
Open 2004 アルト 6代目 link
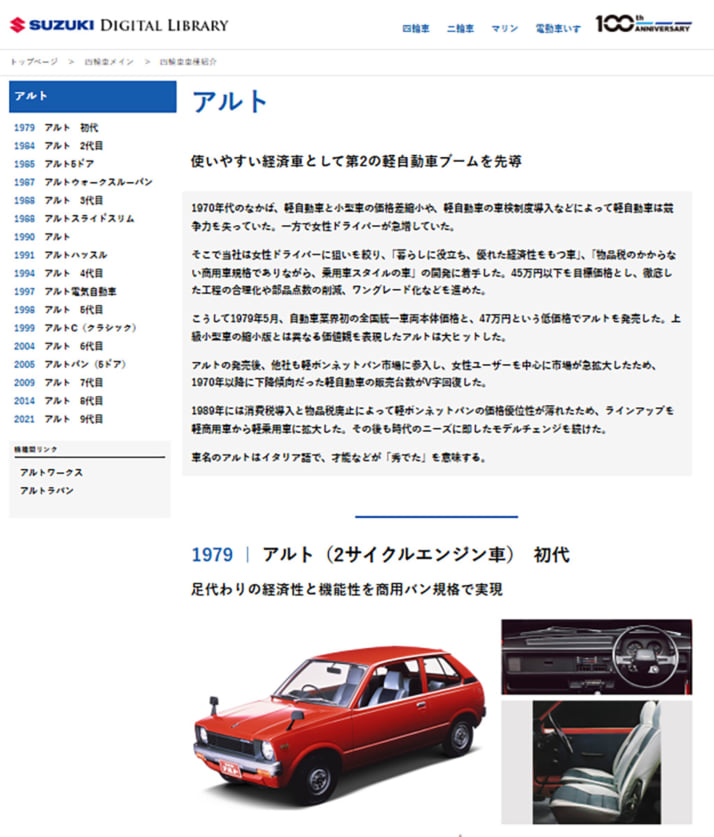(x=58, y=346)
